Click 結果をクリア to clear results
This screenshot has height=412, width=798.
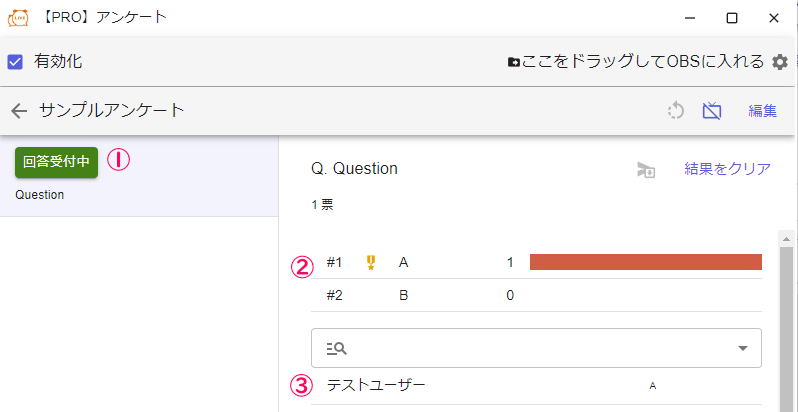pos(727,169)
